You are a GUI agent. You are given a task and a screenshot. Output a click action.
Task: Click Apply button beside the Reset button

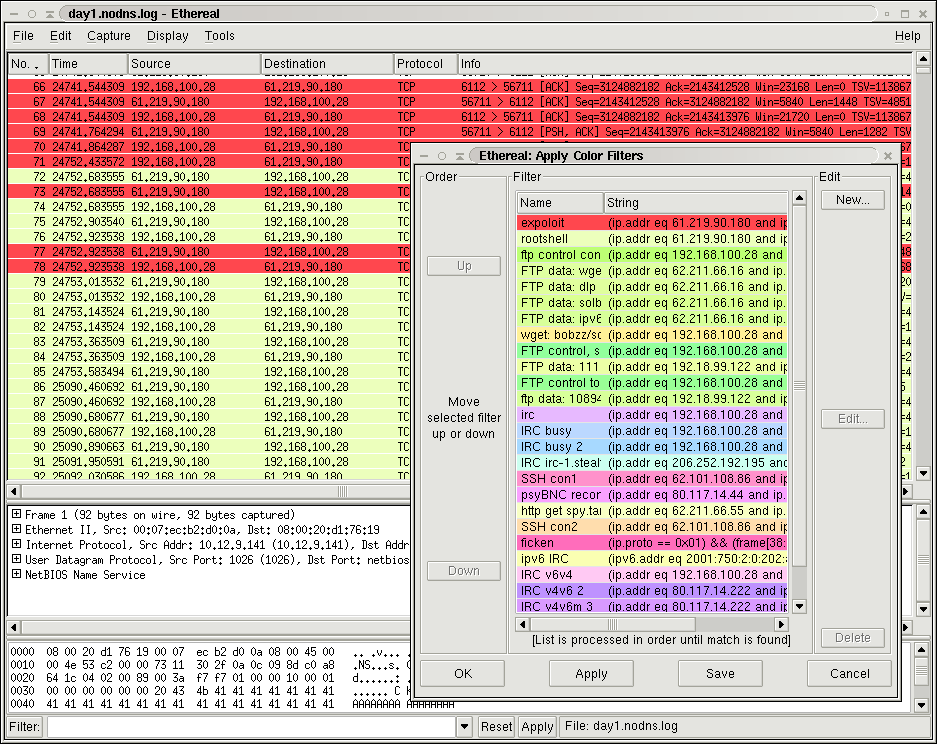click(x=537, y=727)
